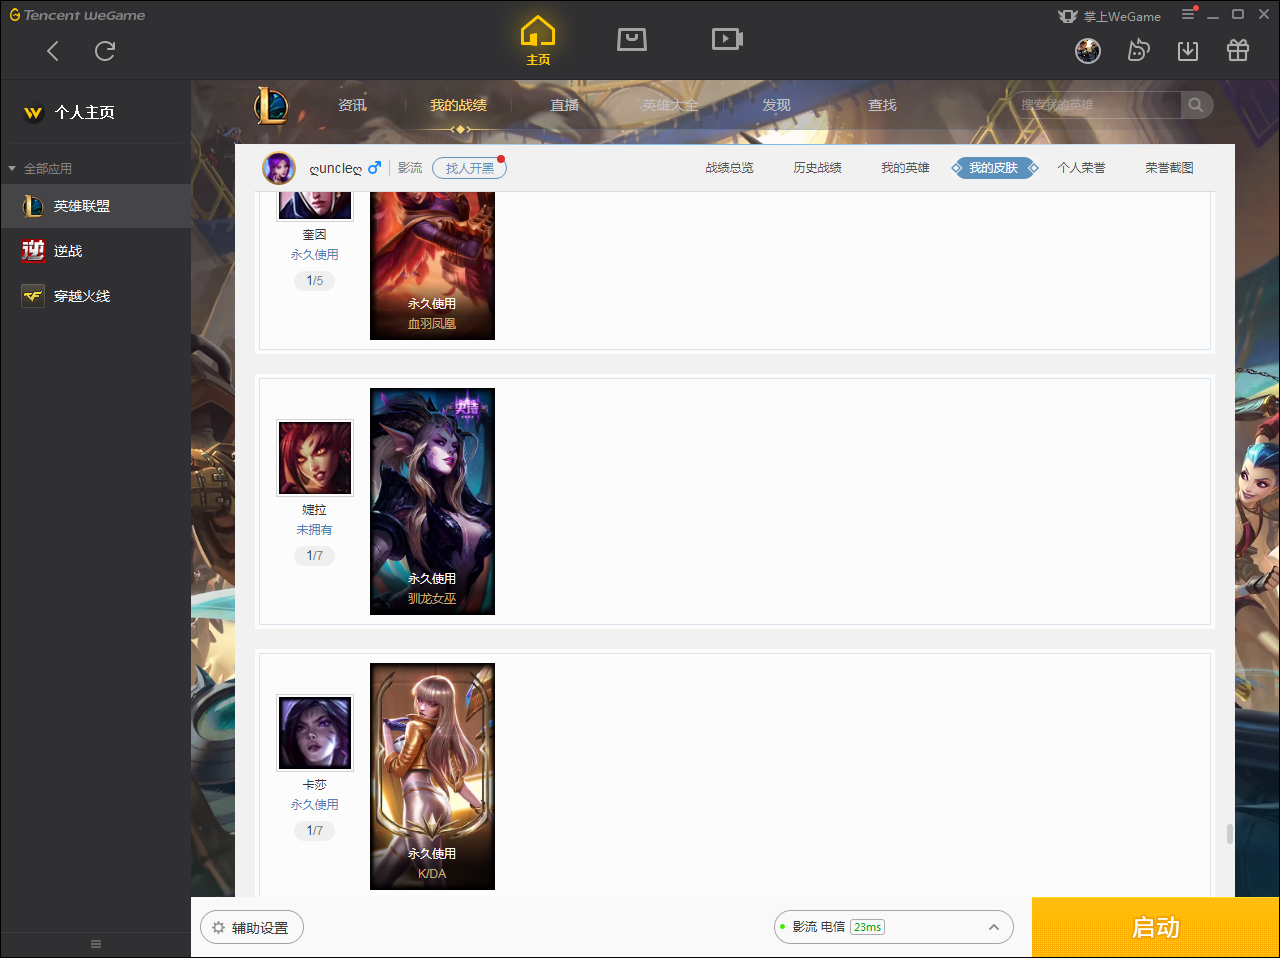Open the user avatar in top right
This screenshot has width=1280, height=958.
(1088, 51)
